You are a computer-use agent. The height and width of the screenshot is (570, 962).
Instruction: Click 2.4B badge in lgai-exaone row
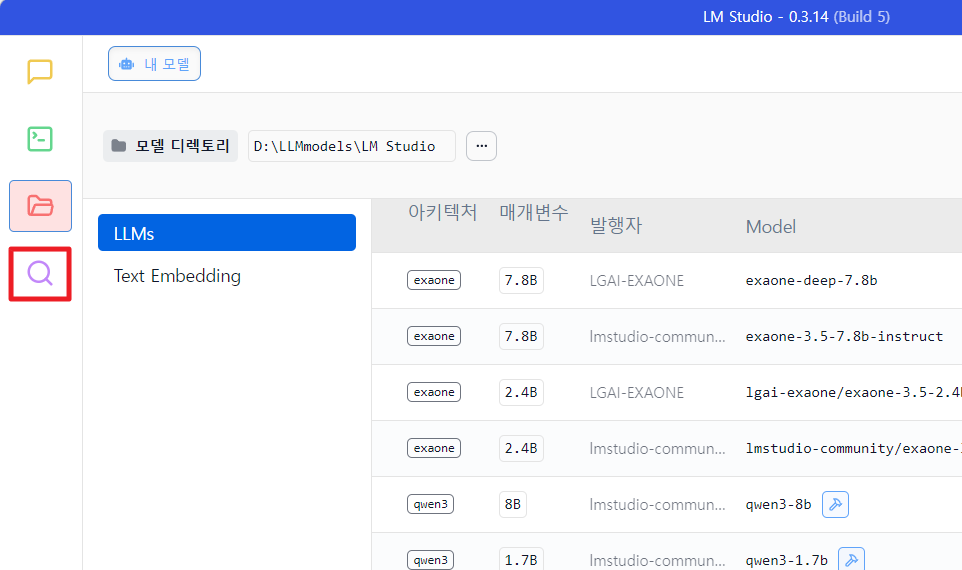point(521,392)
